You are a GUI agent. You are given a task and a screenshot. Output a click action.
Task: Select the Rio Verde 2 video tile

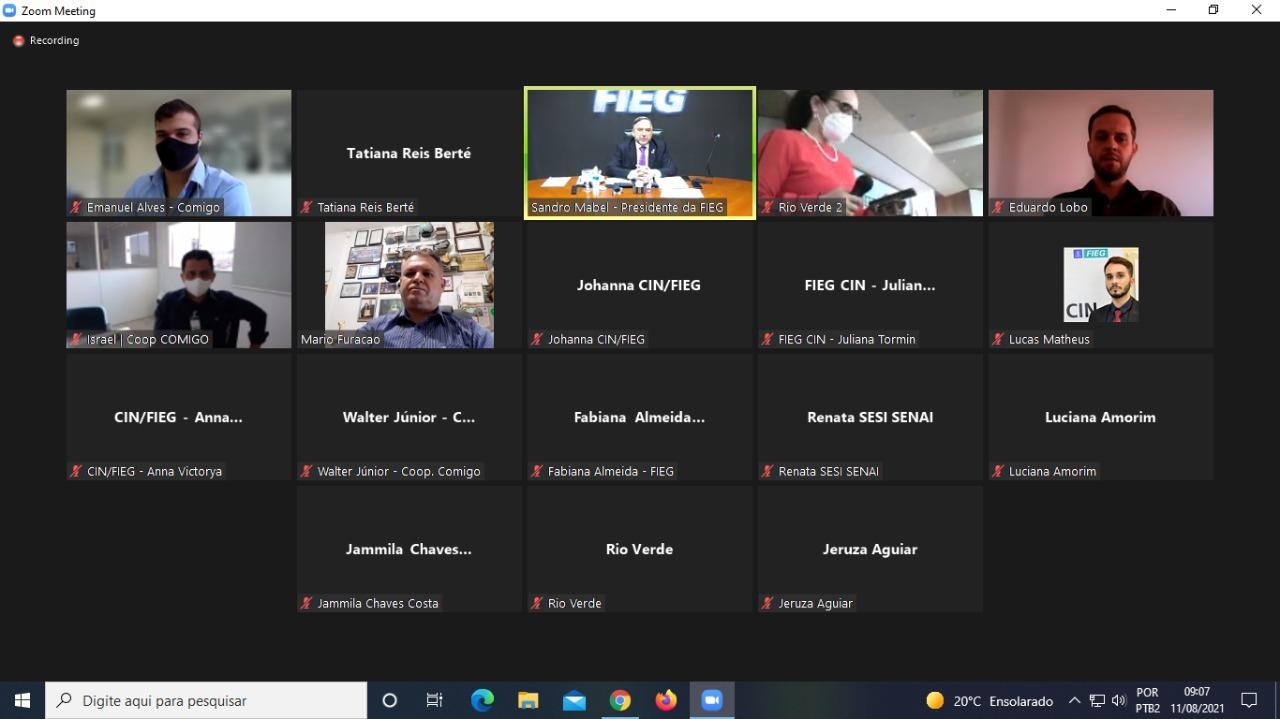pos(870,153)
